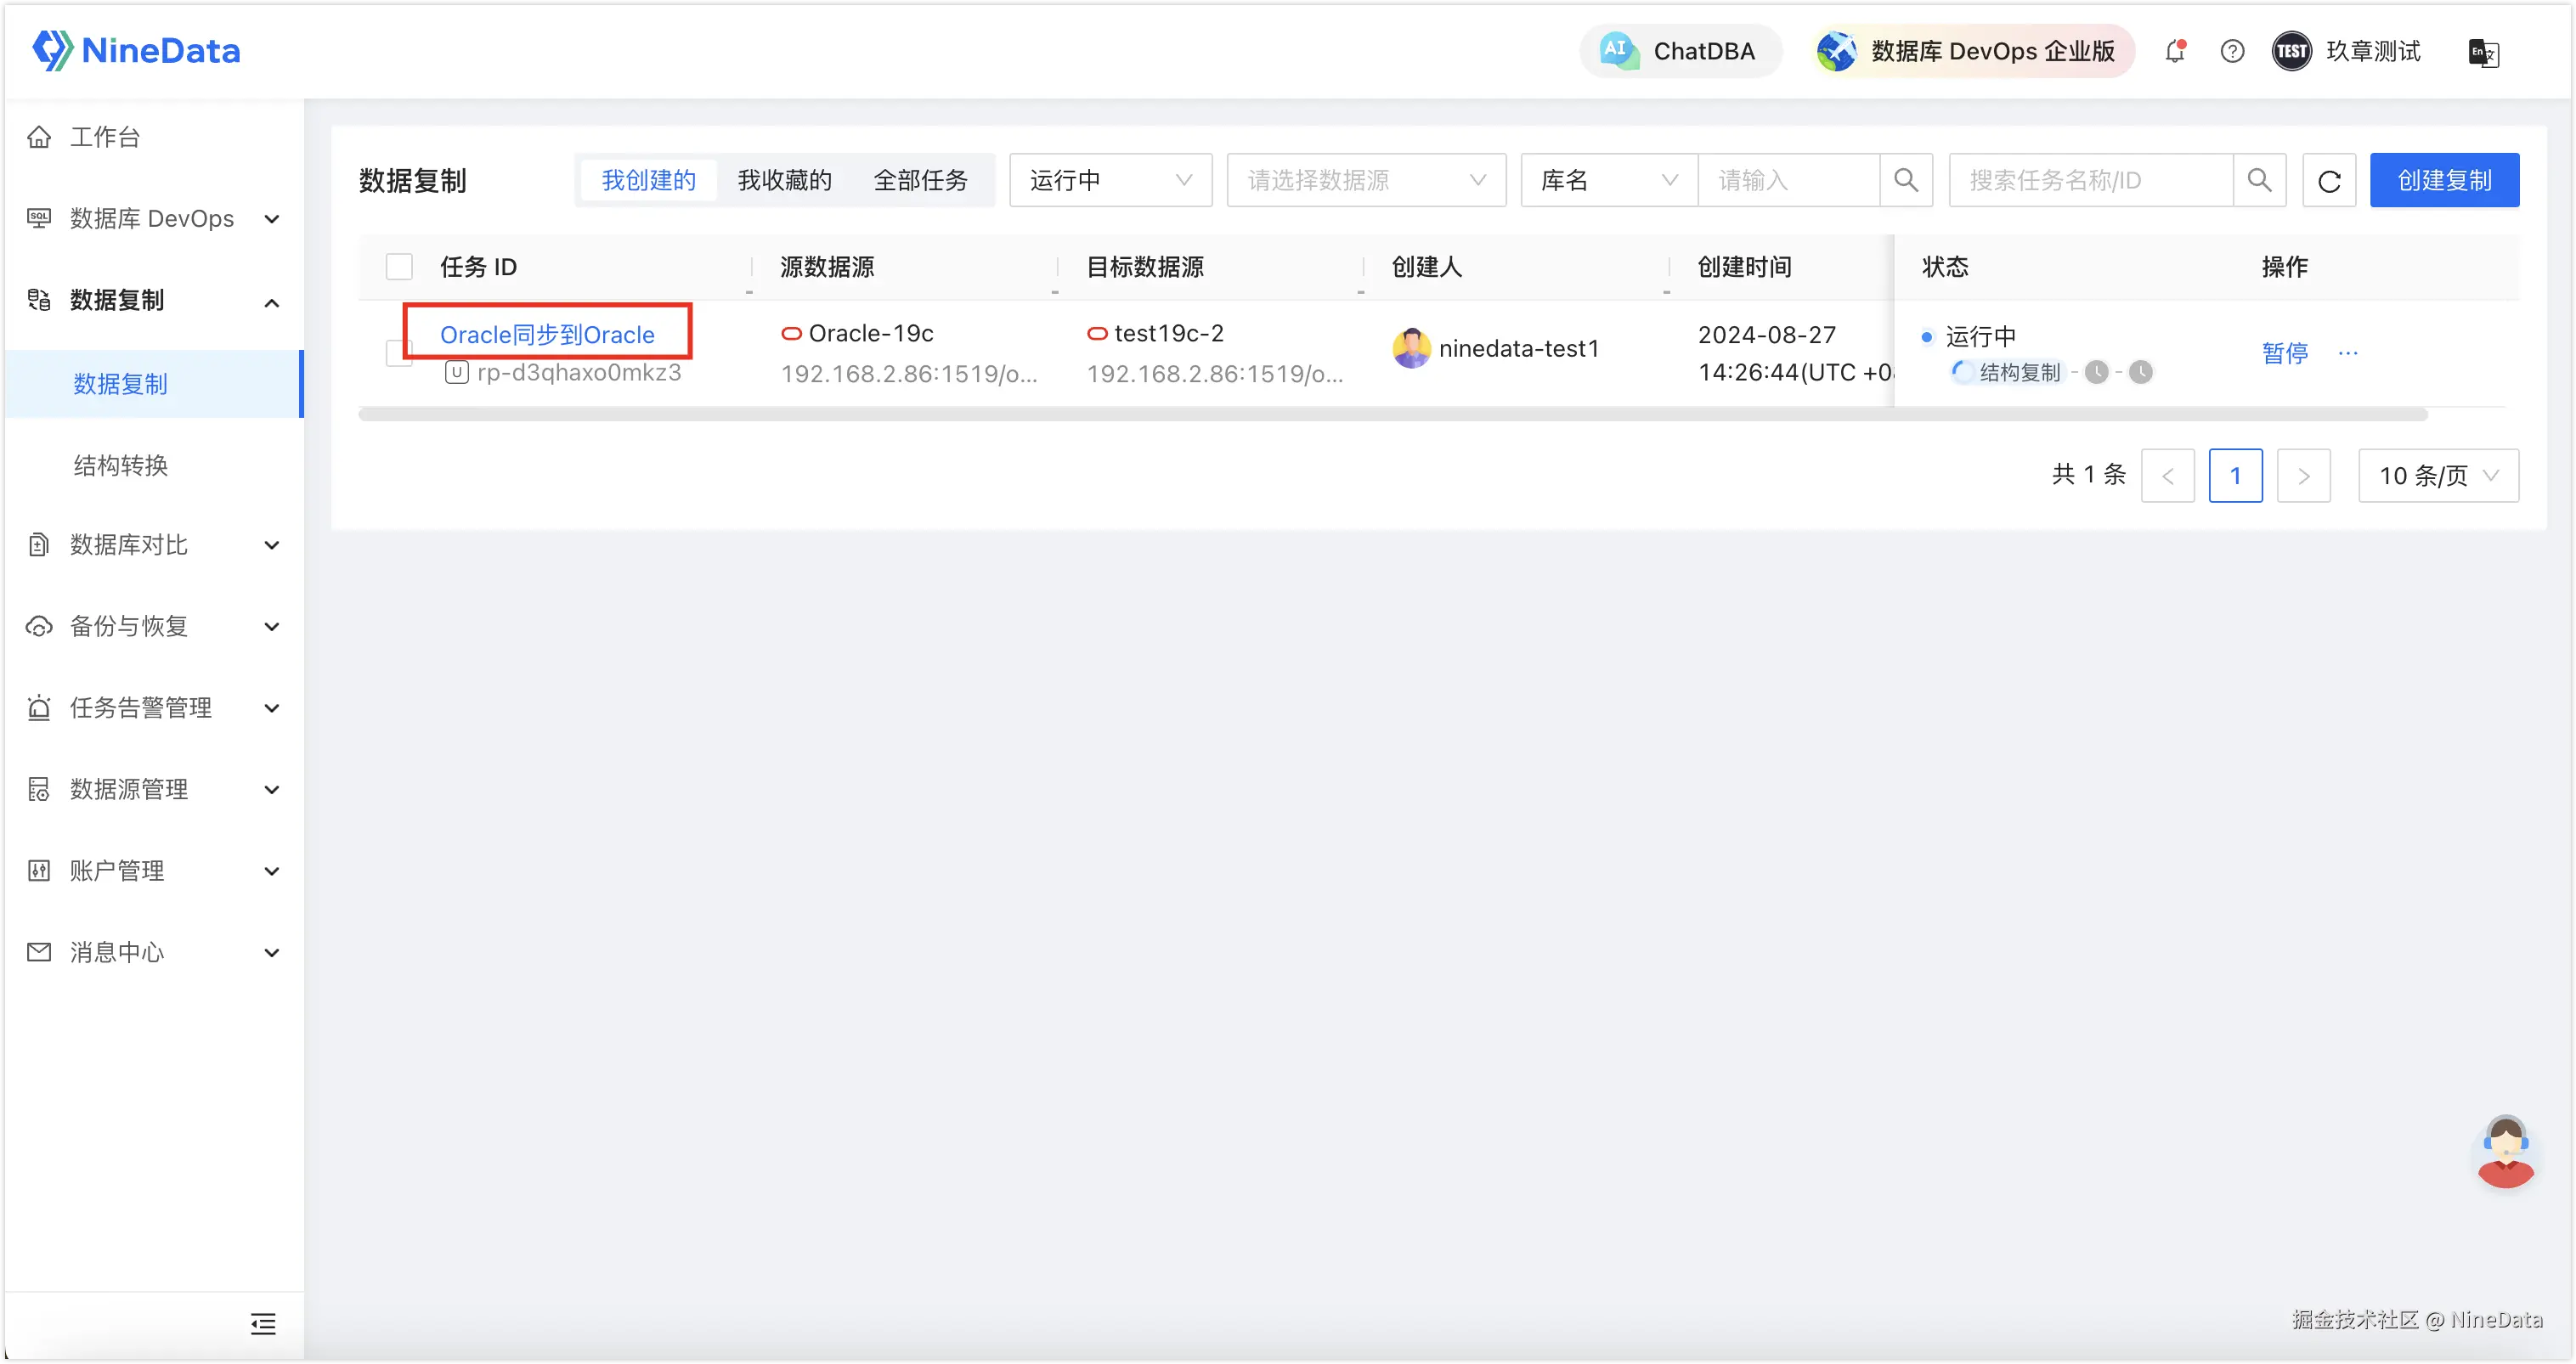Click the notification bell icon
This screenshot has width=2576, height=1364.
click(x=2174, y=51)
